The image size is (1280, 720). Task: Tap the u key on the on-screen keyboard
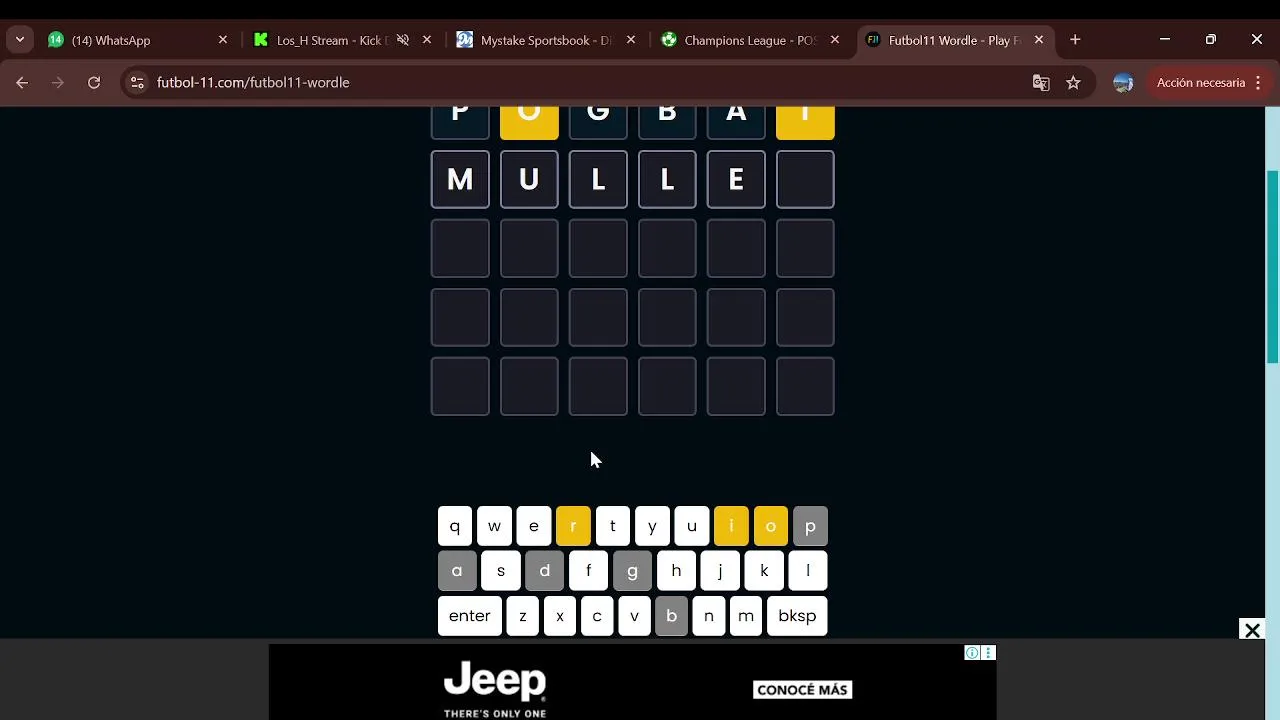click(x=692, y=526)
